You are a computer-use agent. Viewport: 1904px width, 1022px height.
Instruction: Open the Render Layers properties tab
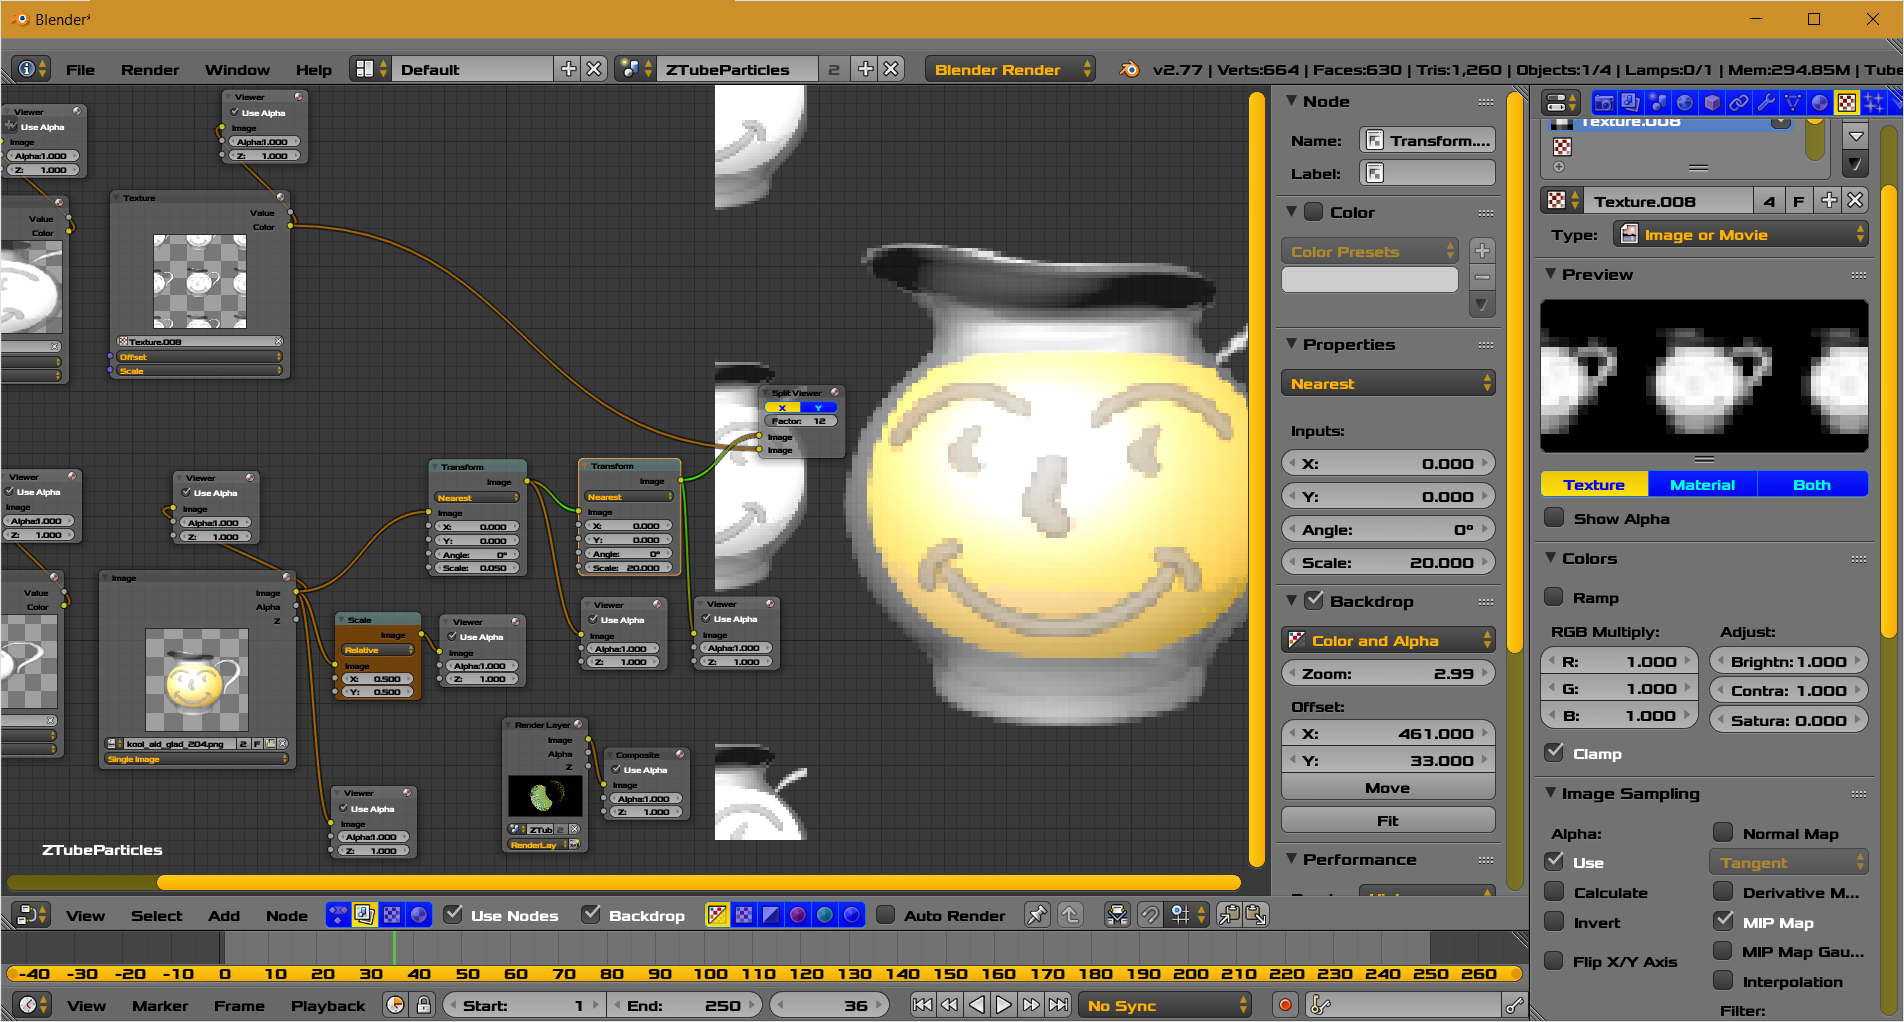pyautogui.click(x=1630, y=103)
